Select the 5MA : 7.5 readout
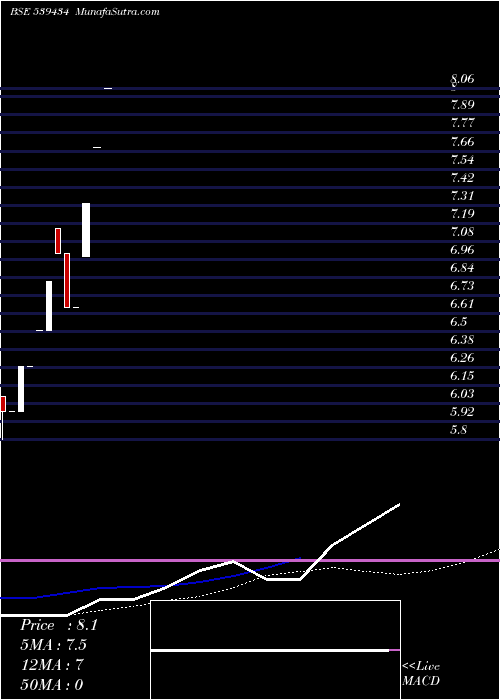500x700 pixels. (x=53, y=645)
